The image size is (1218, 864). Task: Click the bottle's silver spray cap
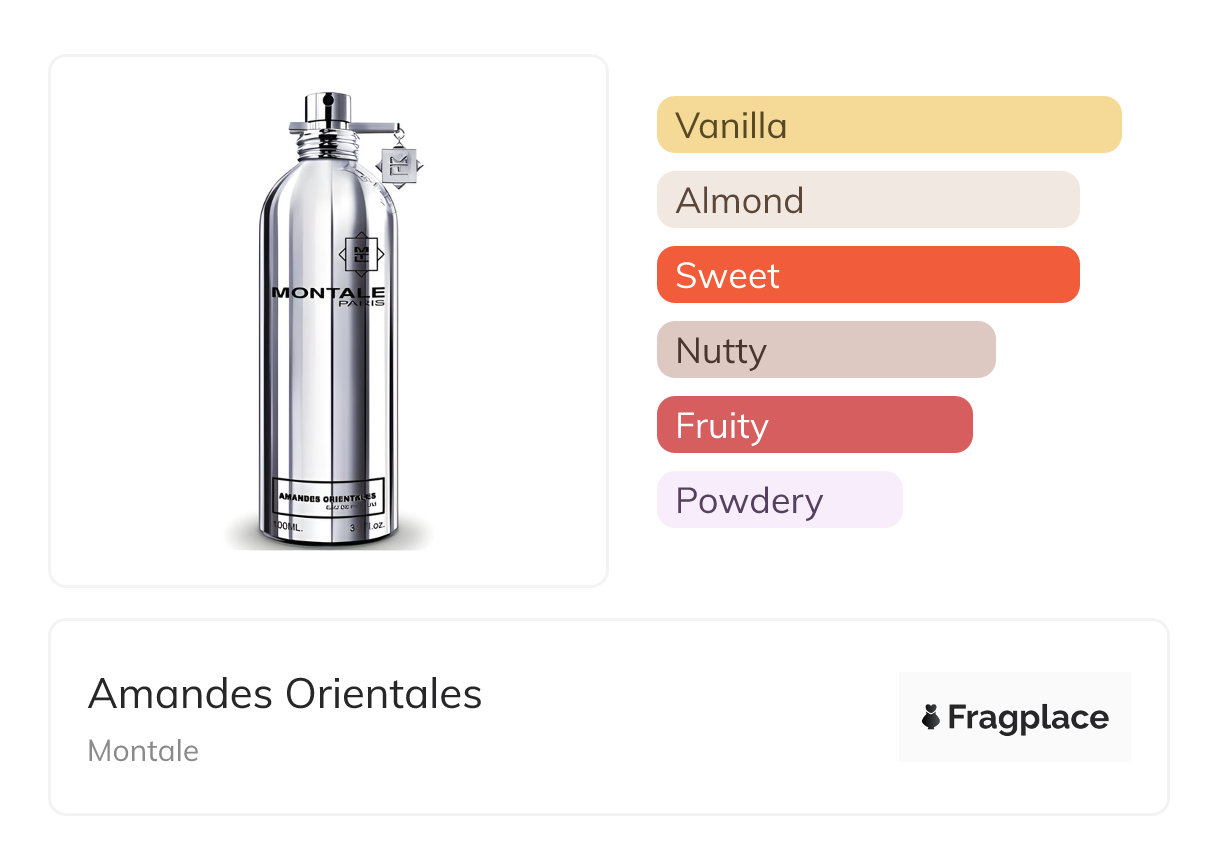pyautogui.click(x=328, y=107)
